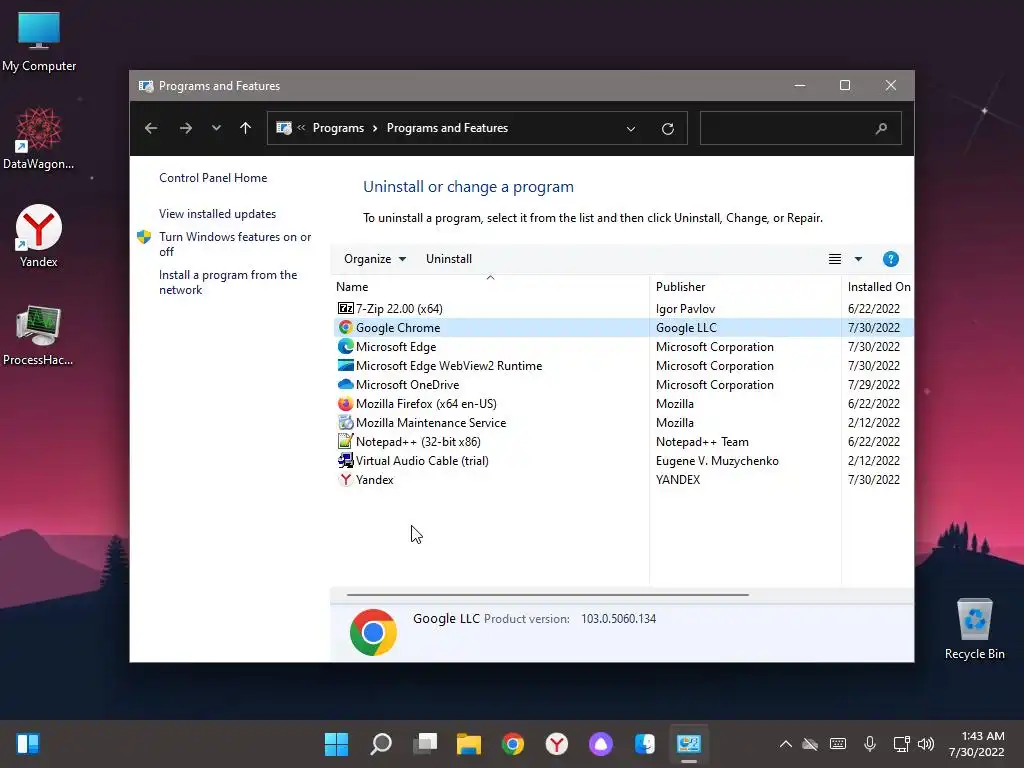Show hidden tray icons chevron

786,743
